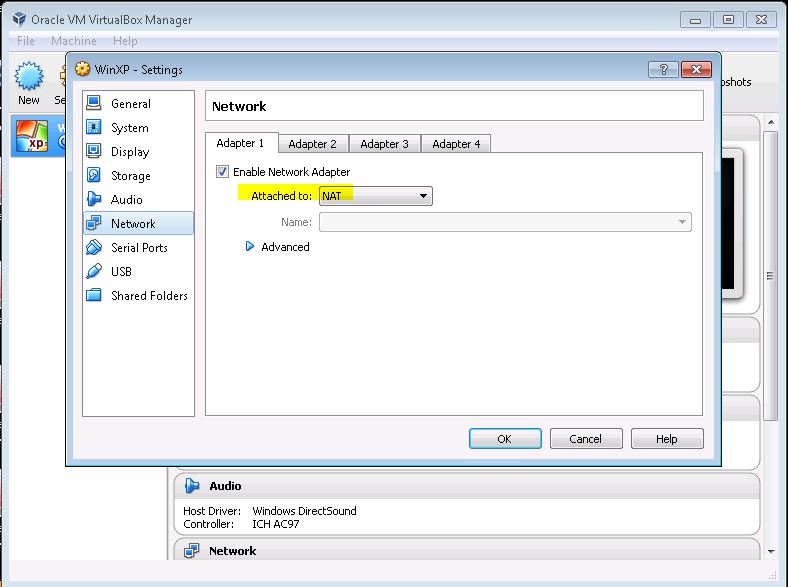Click the Audio section icon in details

click(x=191, y=485)
